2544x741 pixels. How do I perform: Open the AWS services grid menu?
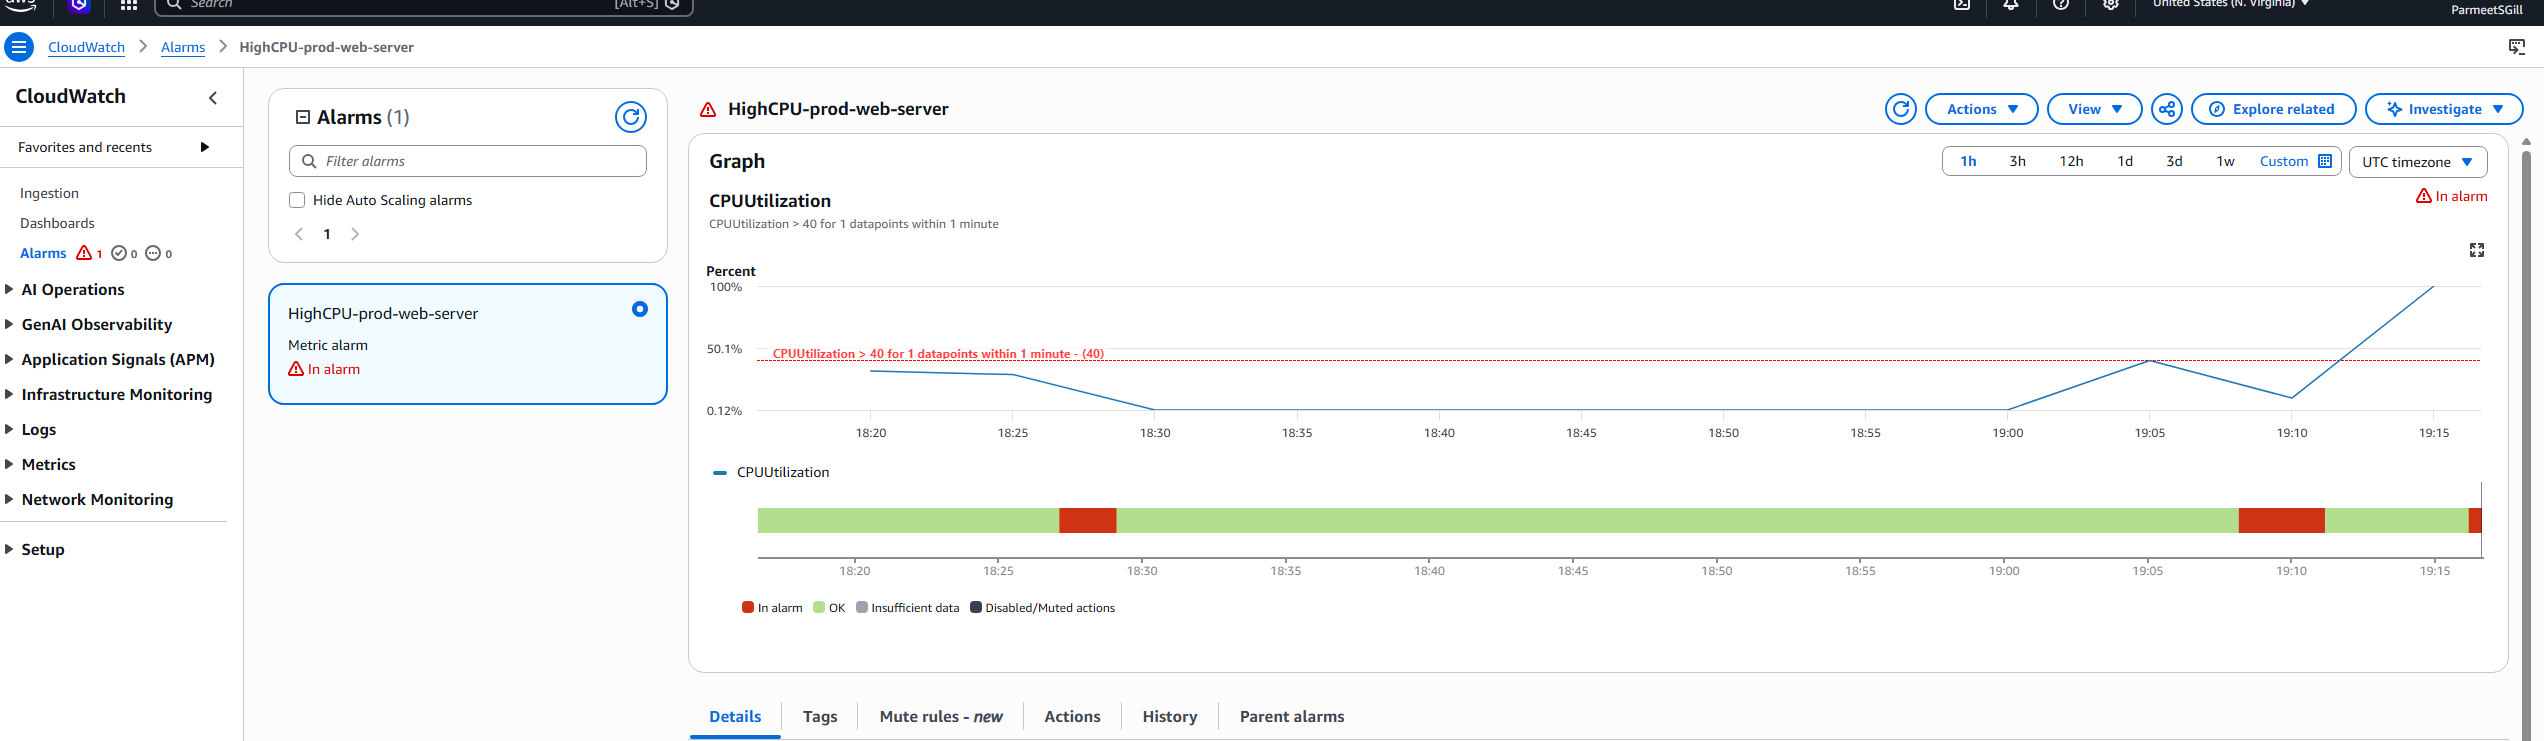click(128, 6)
